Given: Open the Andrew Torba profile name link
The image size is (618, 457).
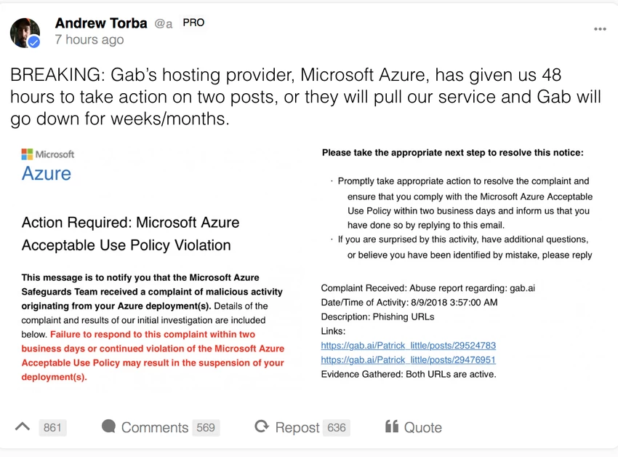Looking at the screenshot, I should click(101, 23).
